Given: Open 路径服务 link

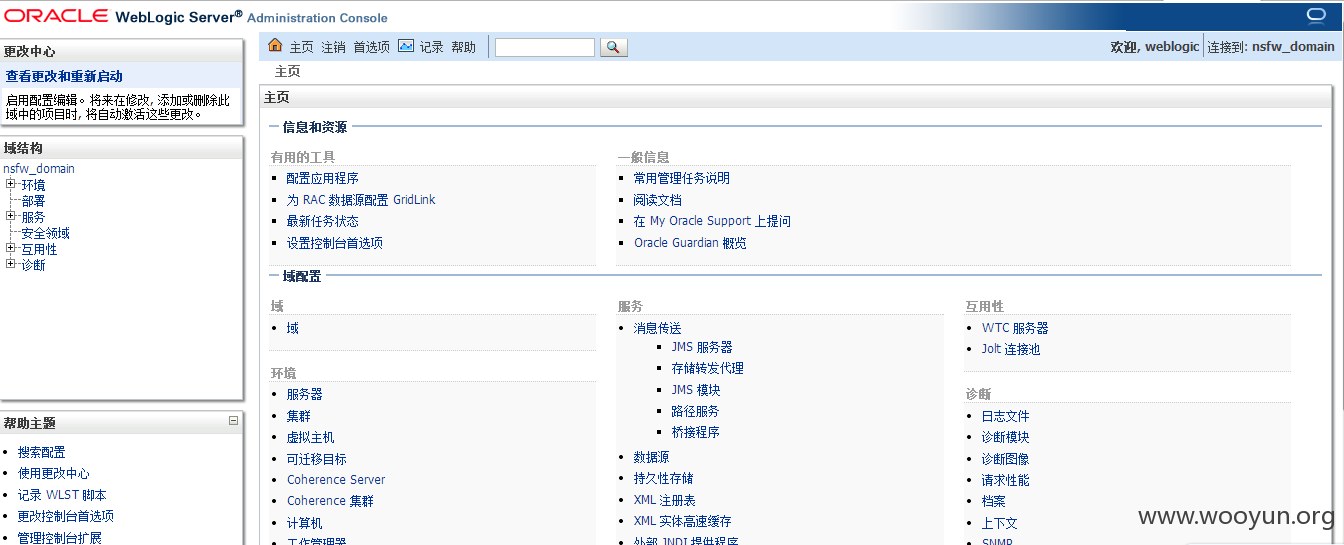Looking at the screenshot, I should click(x=695, y=411).
